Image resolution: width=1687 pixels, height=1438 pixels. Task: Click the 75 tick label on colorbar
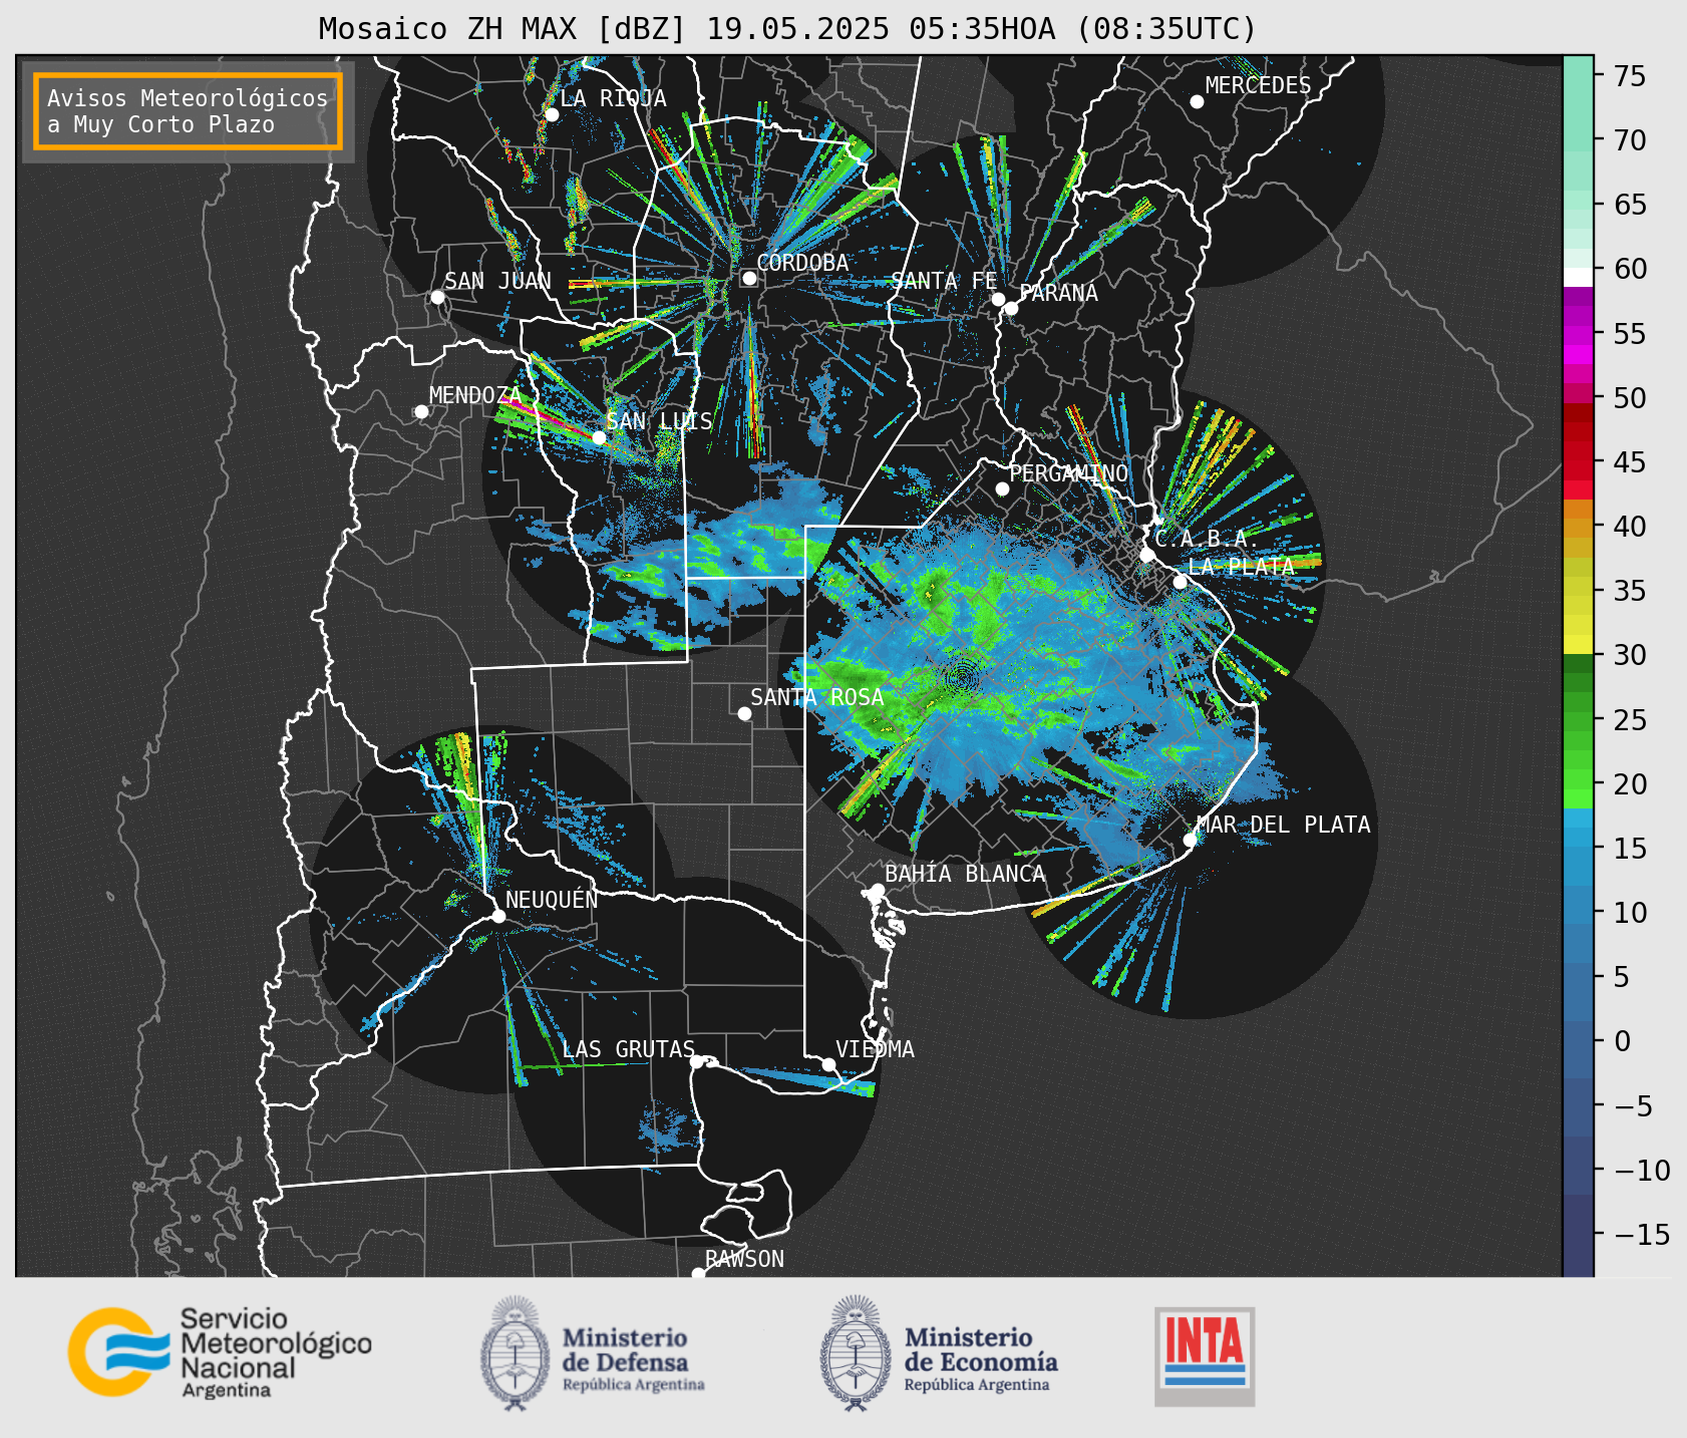point(1630,76)
